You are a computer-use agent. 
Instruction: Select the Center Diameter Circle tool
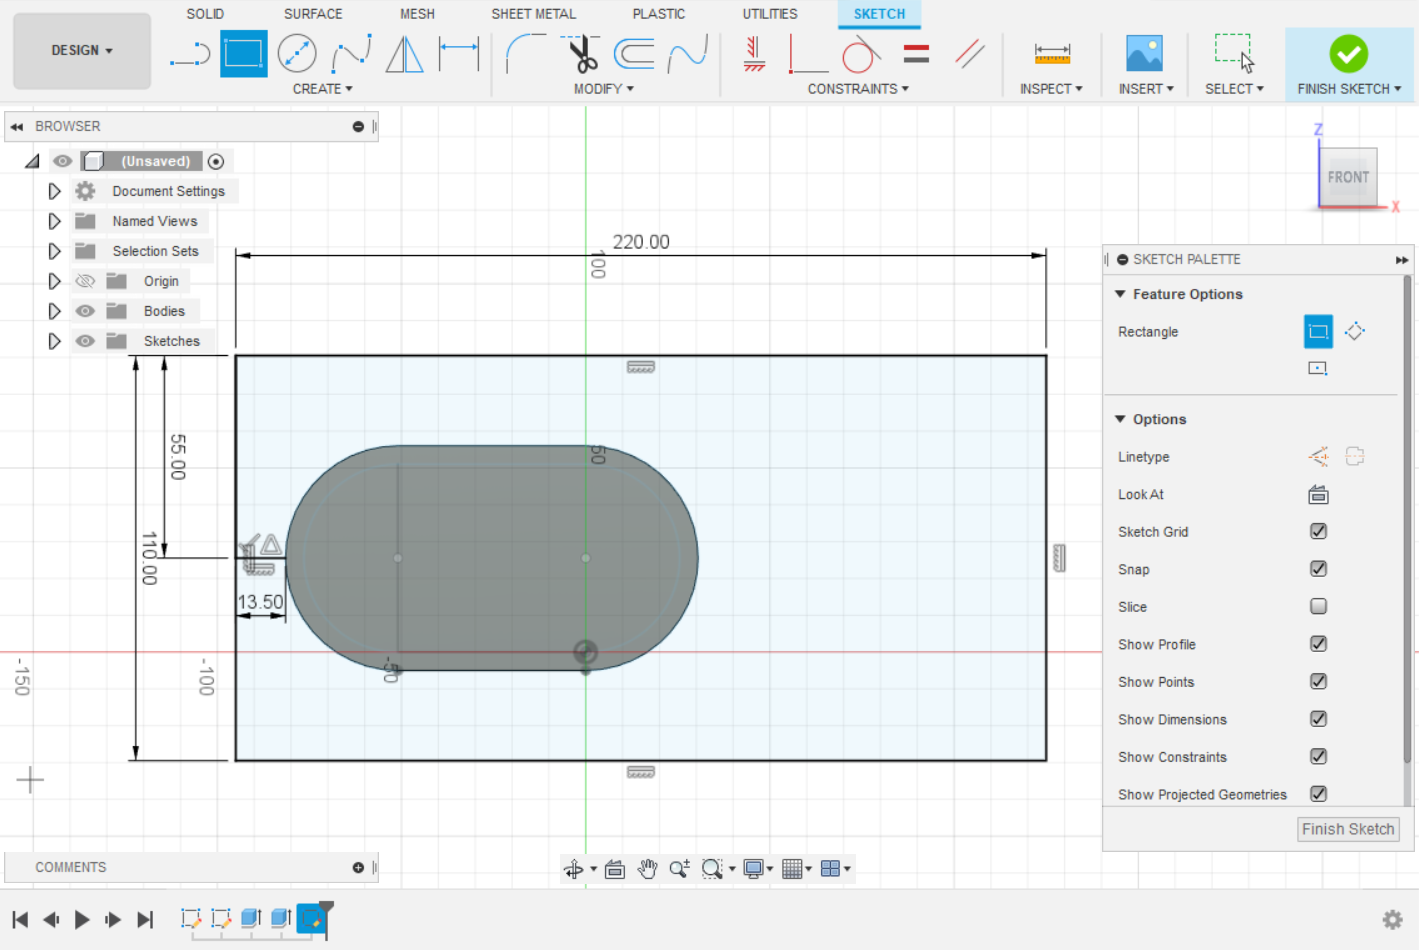297,53
